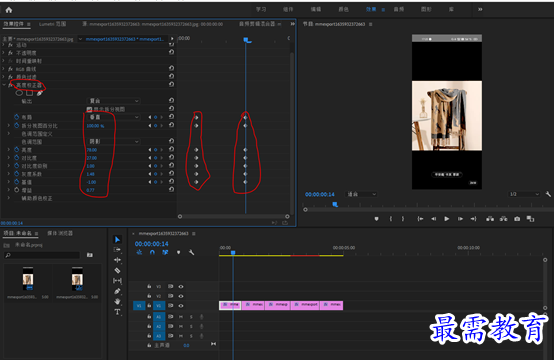Create rectangle mask for the effect

29,93
